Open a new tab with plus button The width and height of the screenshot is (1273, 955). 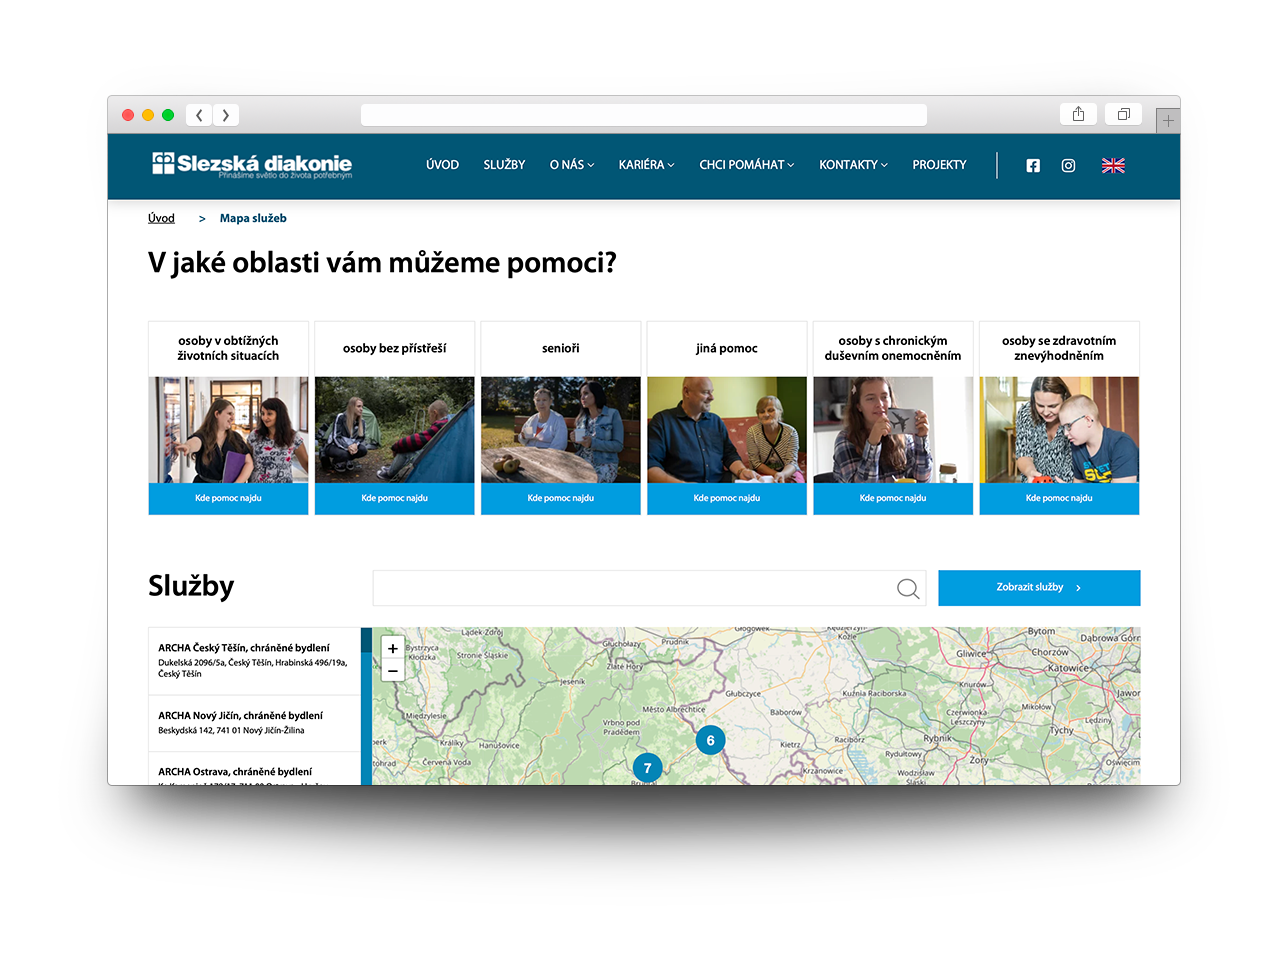tap(1168, 121)
